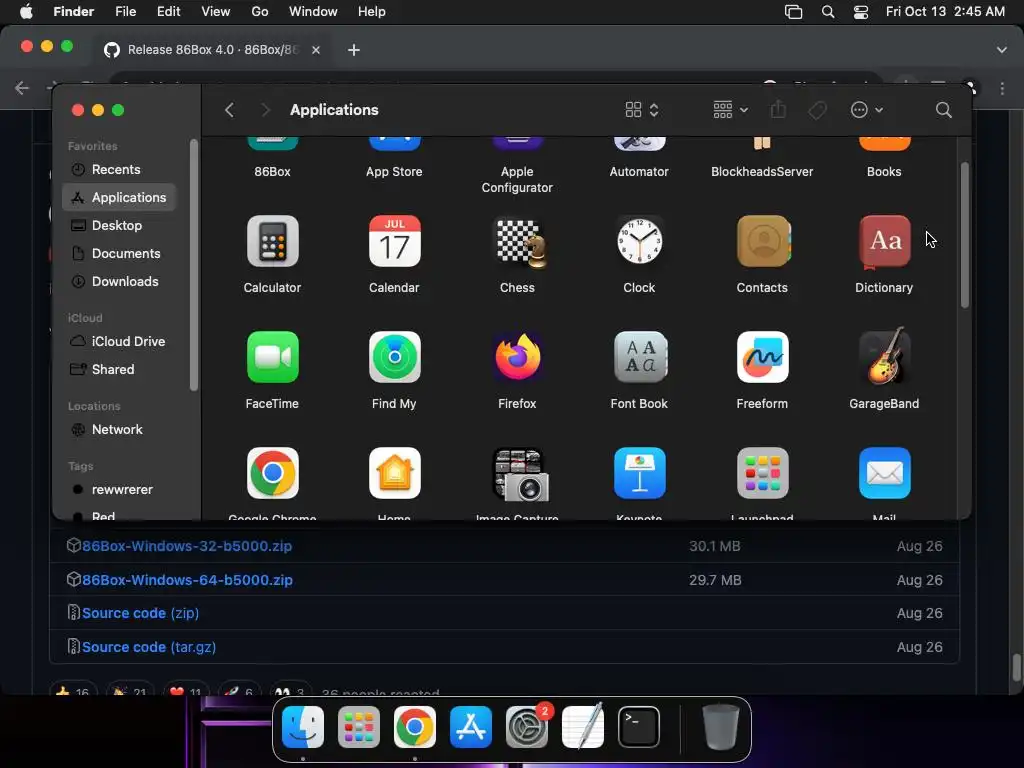Open the Clock app icon

[x=639, y=241]
